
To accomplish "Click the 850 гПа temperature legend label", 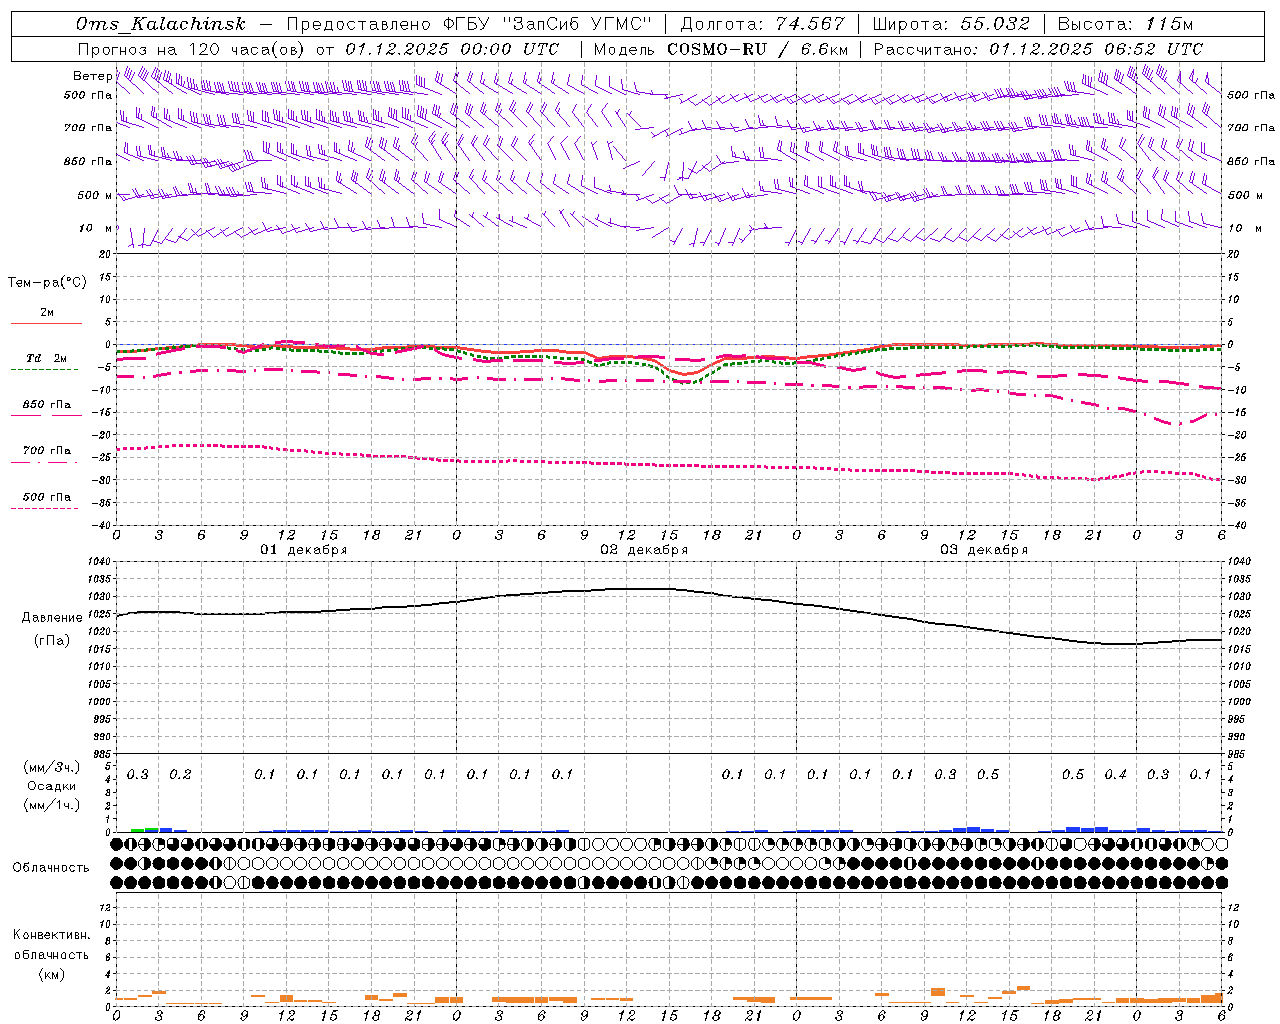I will 46,405.
